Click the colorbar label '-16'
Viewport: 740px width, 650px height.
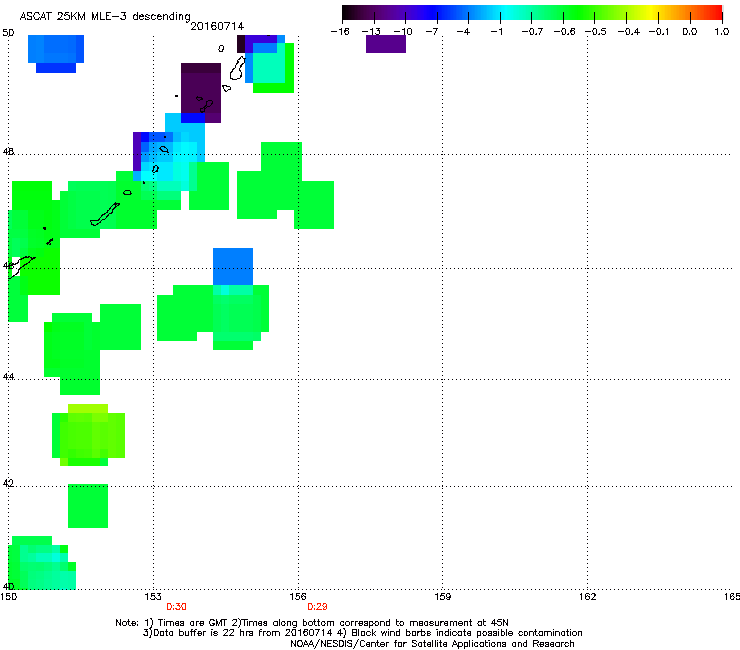[340, 32]
